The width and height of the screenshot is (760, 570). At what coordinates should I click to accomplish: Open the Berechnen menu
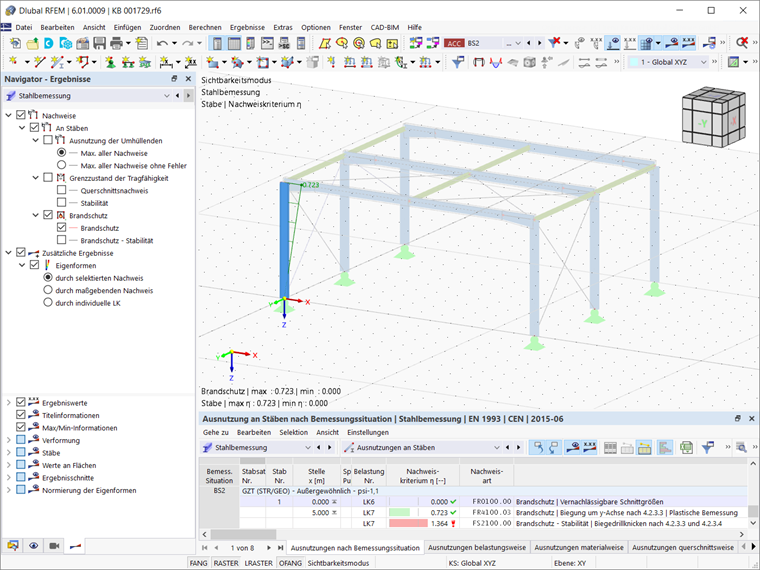click(205, 27)
